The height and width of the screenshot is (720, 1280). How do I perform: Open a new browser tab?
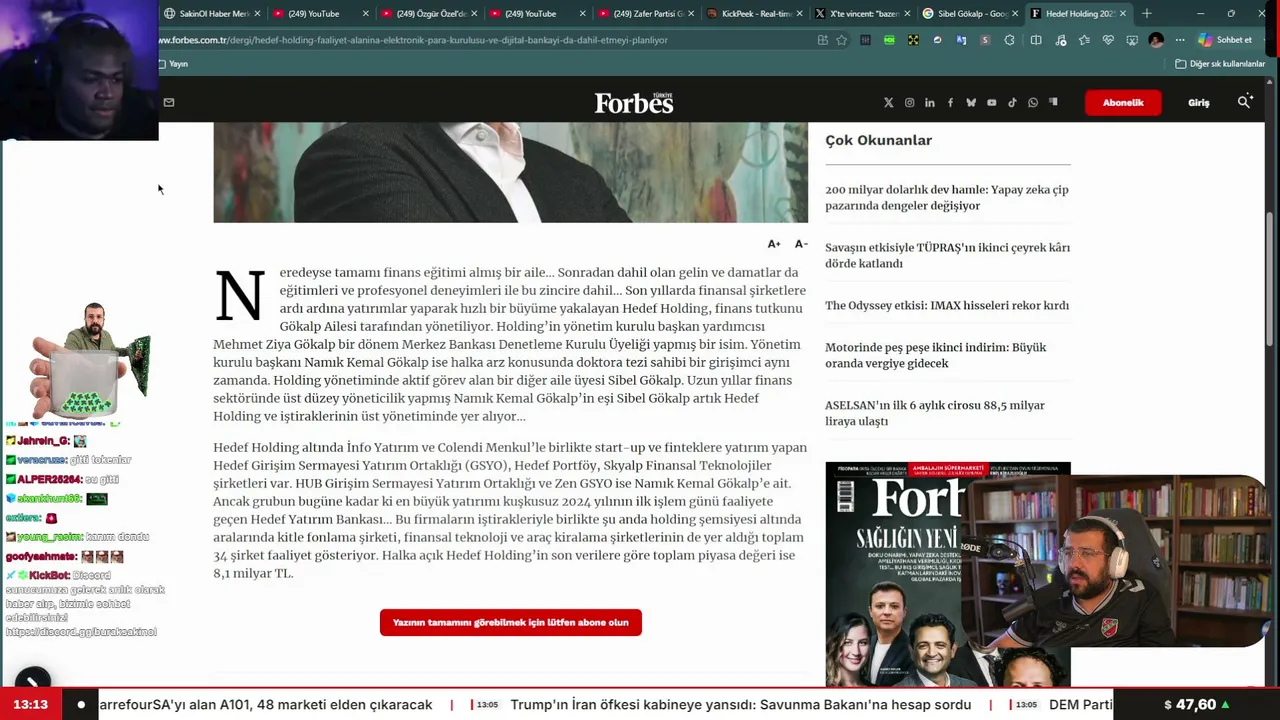coord(1147,14)
